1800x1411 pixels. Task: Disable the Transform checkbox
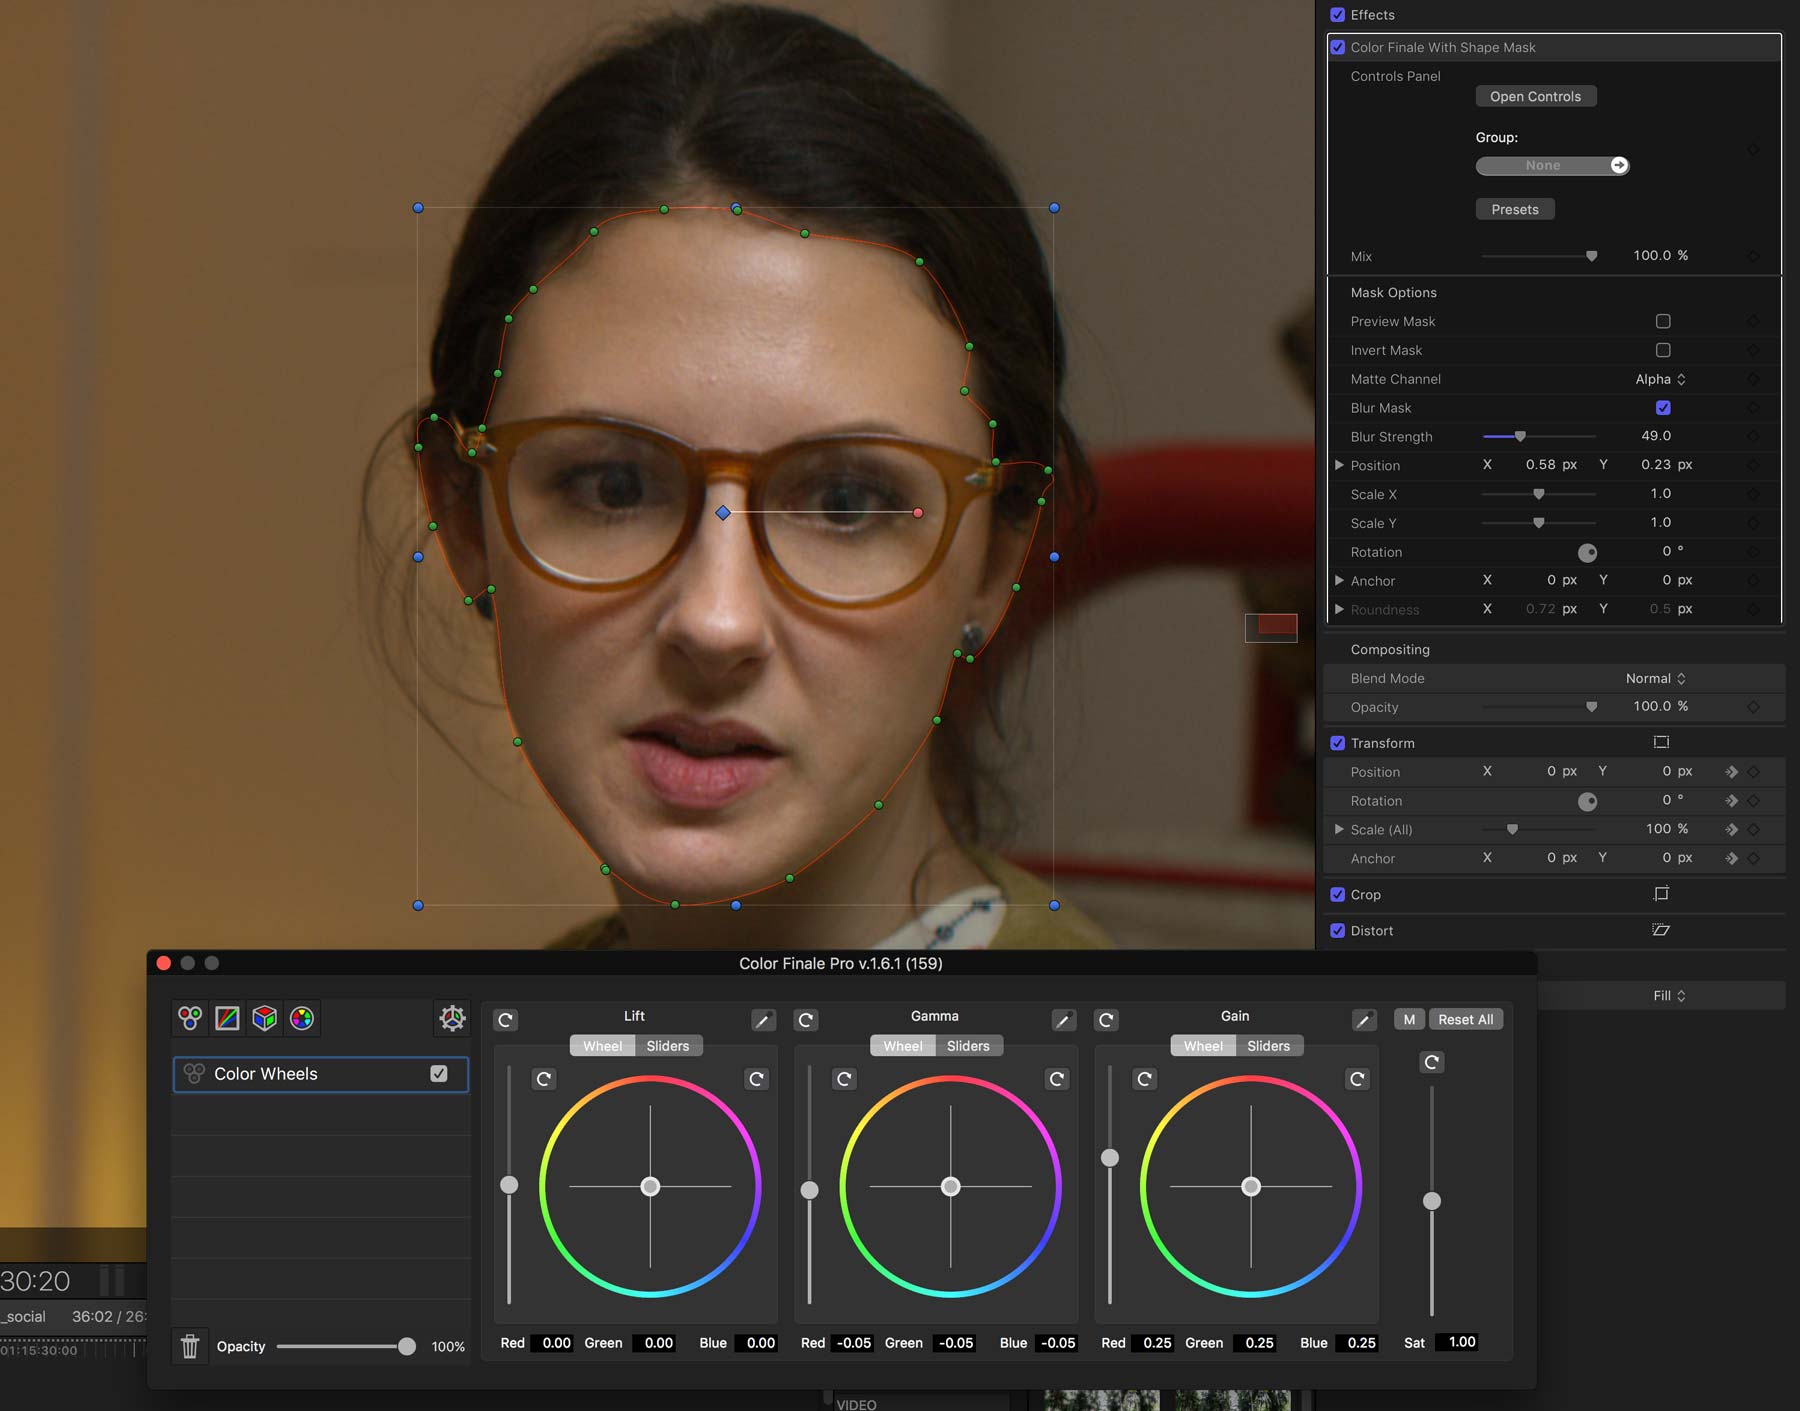(1337, 743)
